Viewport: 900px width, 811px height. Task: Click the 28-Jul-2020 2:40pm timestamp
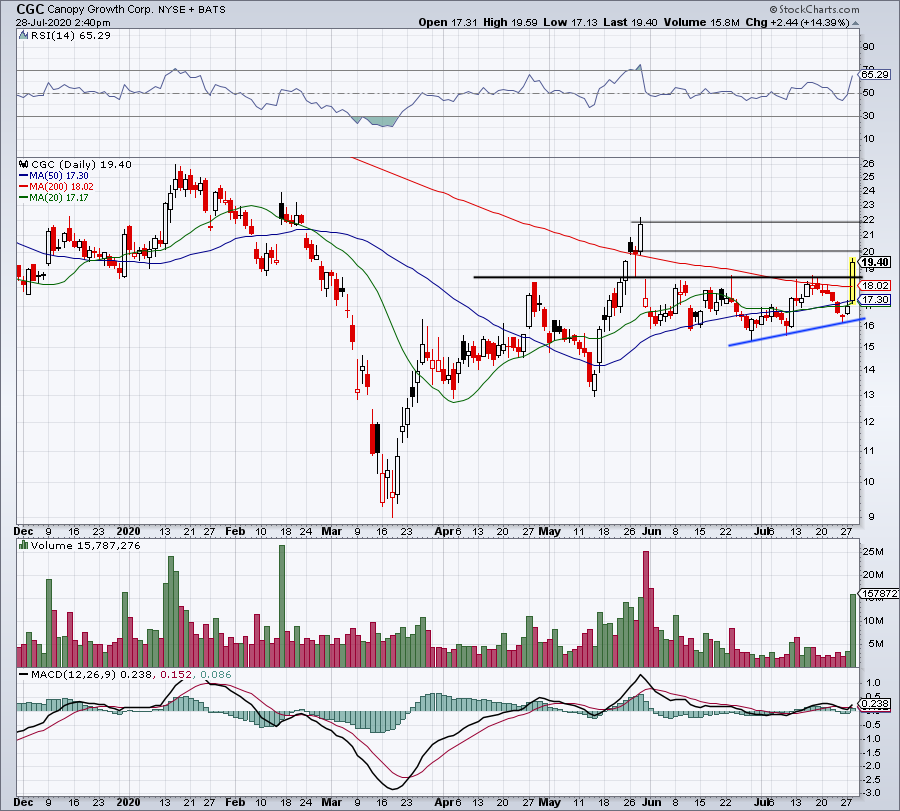(63, 23)
